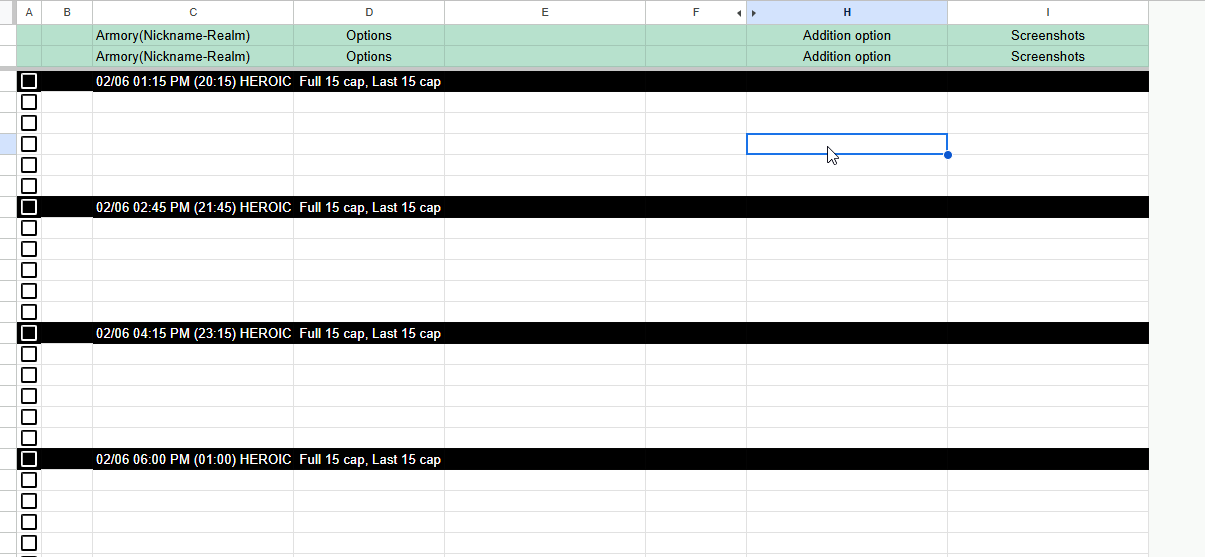This screenshot has height=557, width=1205.
Task: Select the highlighted column H header
Action: [x=847, y=12]
